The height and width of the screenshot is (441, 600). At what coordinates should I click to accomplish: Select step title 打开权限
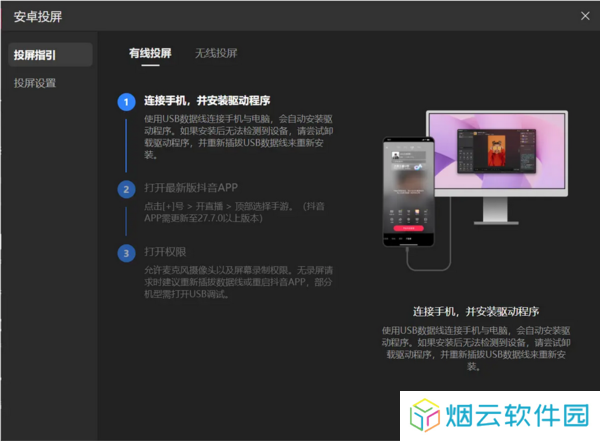click(x=165, y=252)
